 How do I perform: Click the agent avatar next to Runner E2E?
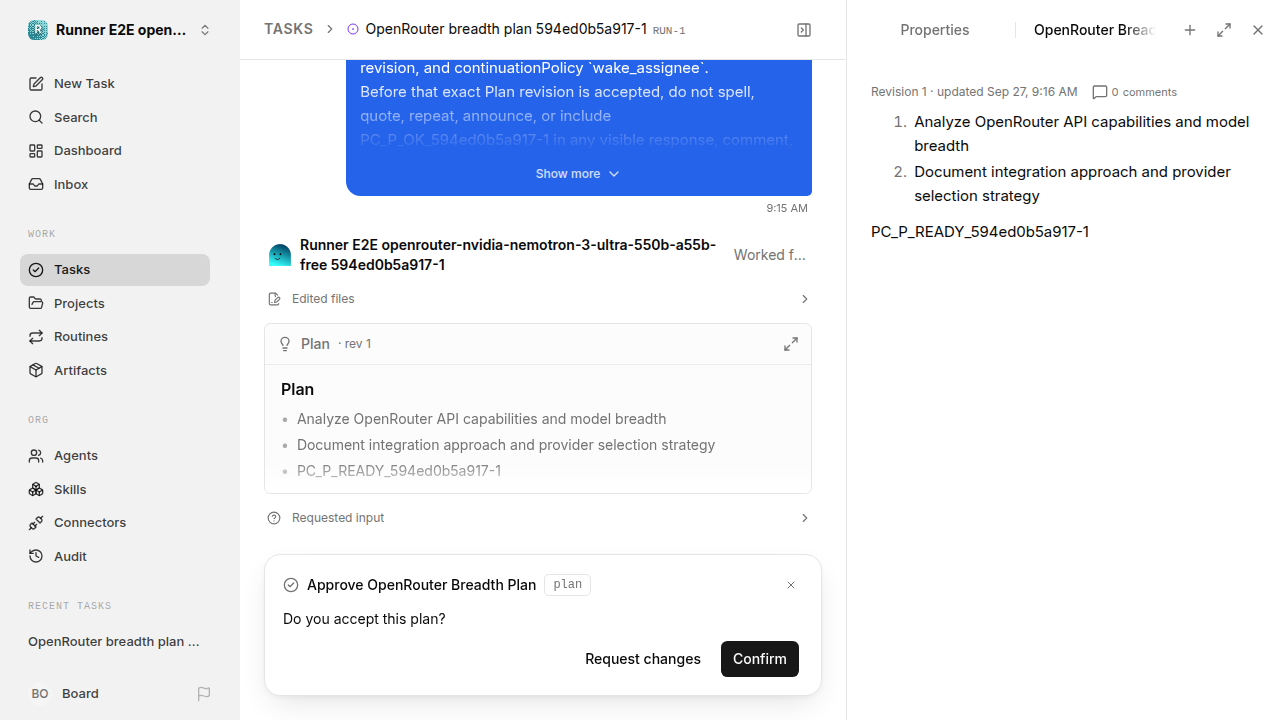click(280, 255)
